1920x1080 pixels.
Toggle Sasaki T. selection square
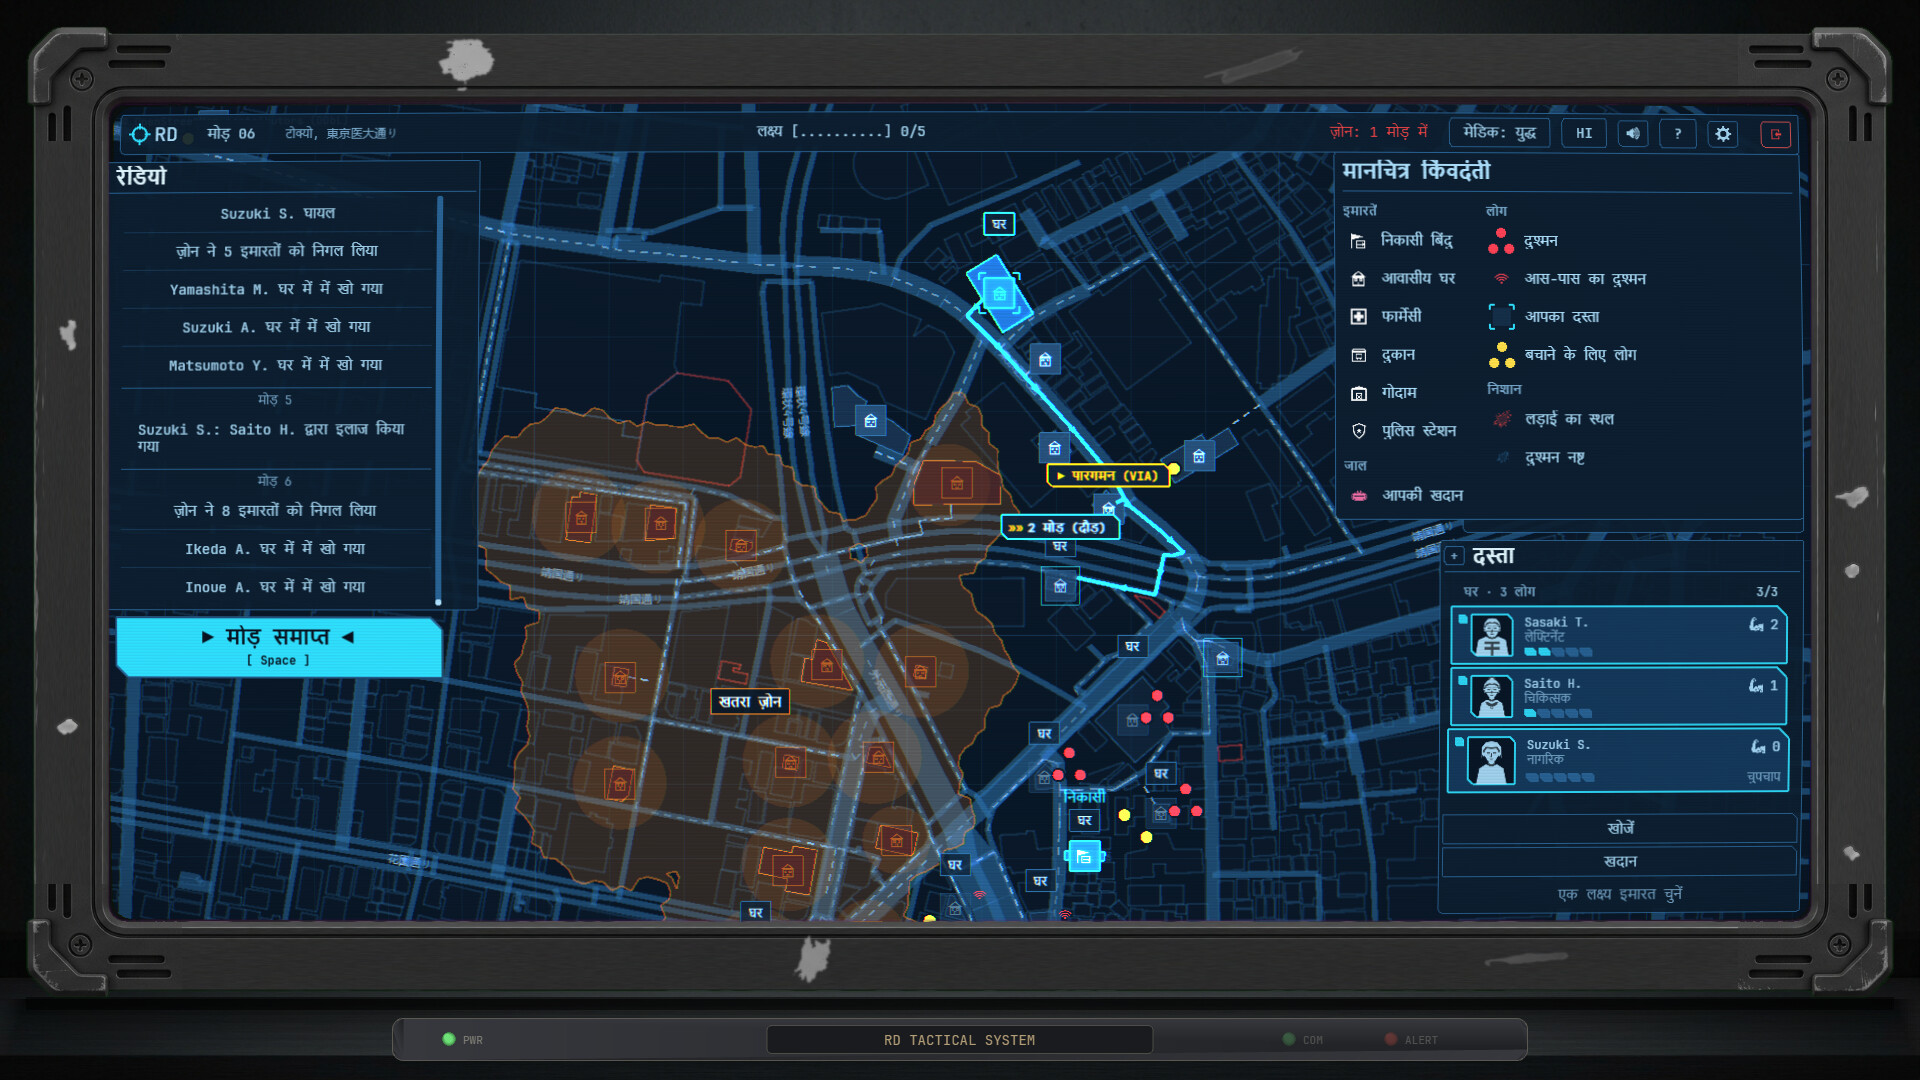(x=1462, y=620)
